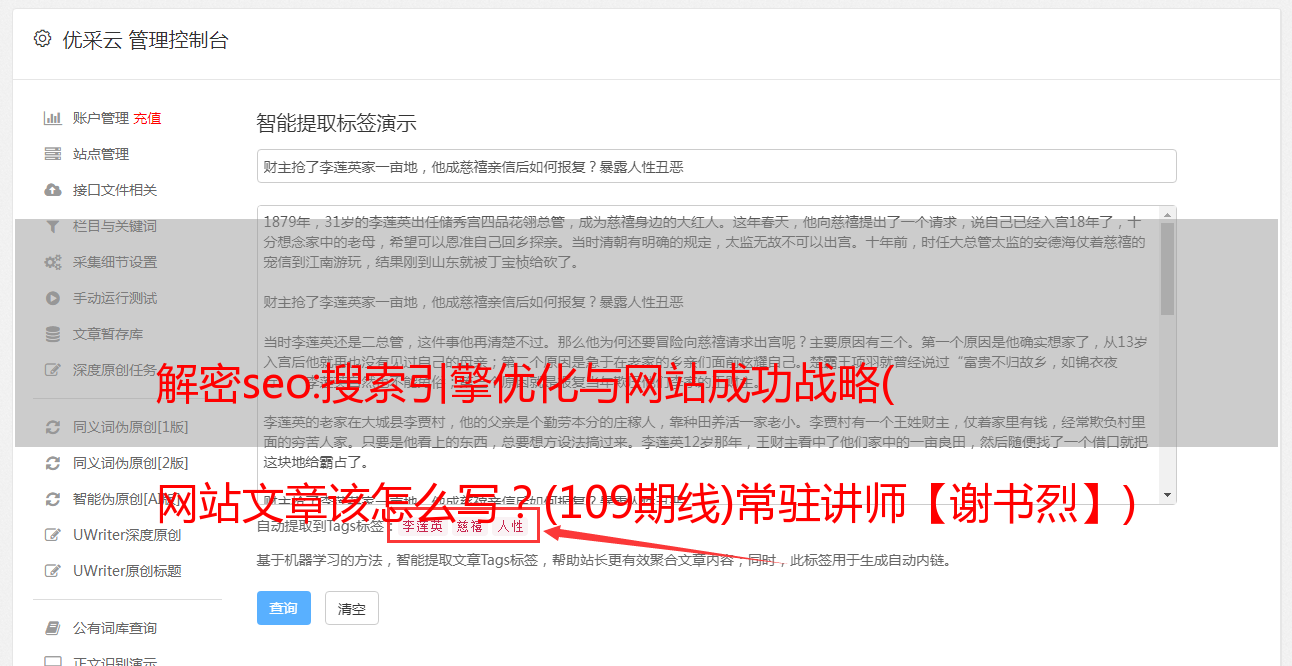This screenshot has width=1292, height=666.
Task: Click the 同义词伪原创[2版] refresh icon
Action: 53,463
